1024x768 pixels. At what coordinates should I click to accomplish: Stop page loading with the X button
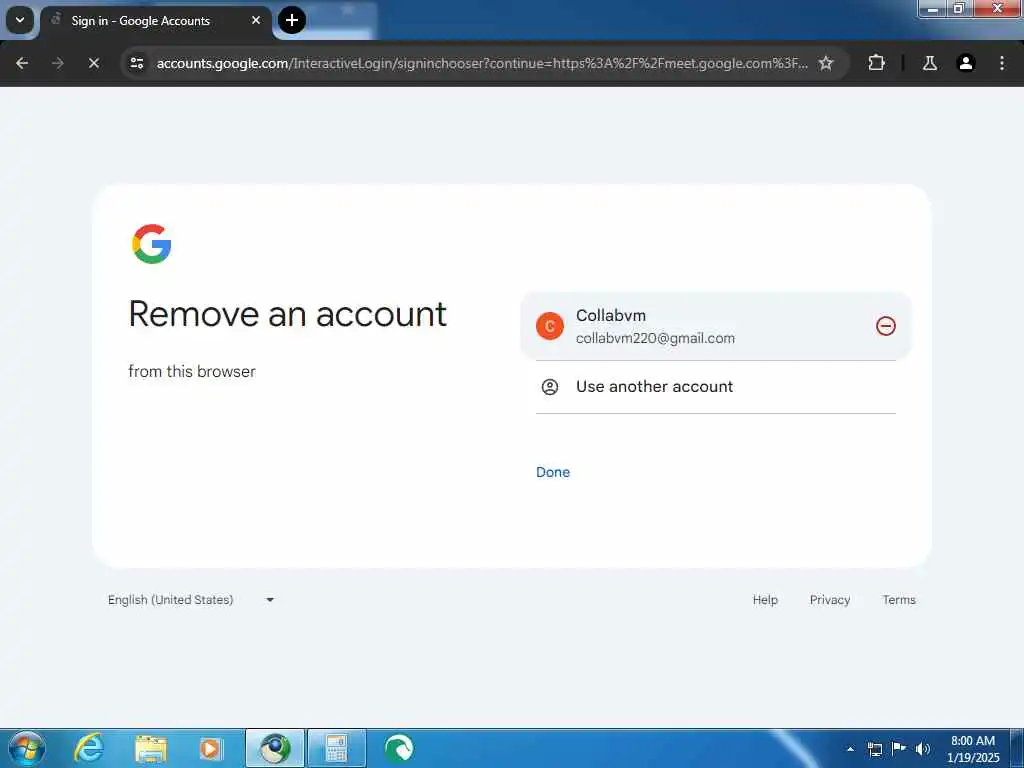tap(93, 63)
